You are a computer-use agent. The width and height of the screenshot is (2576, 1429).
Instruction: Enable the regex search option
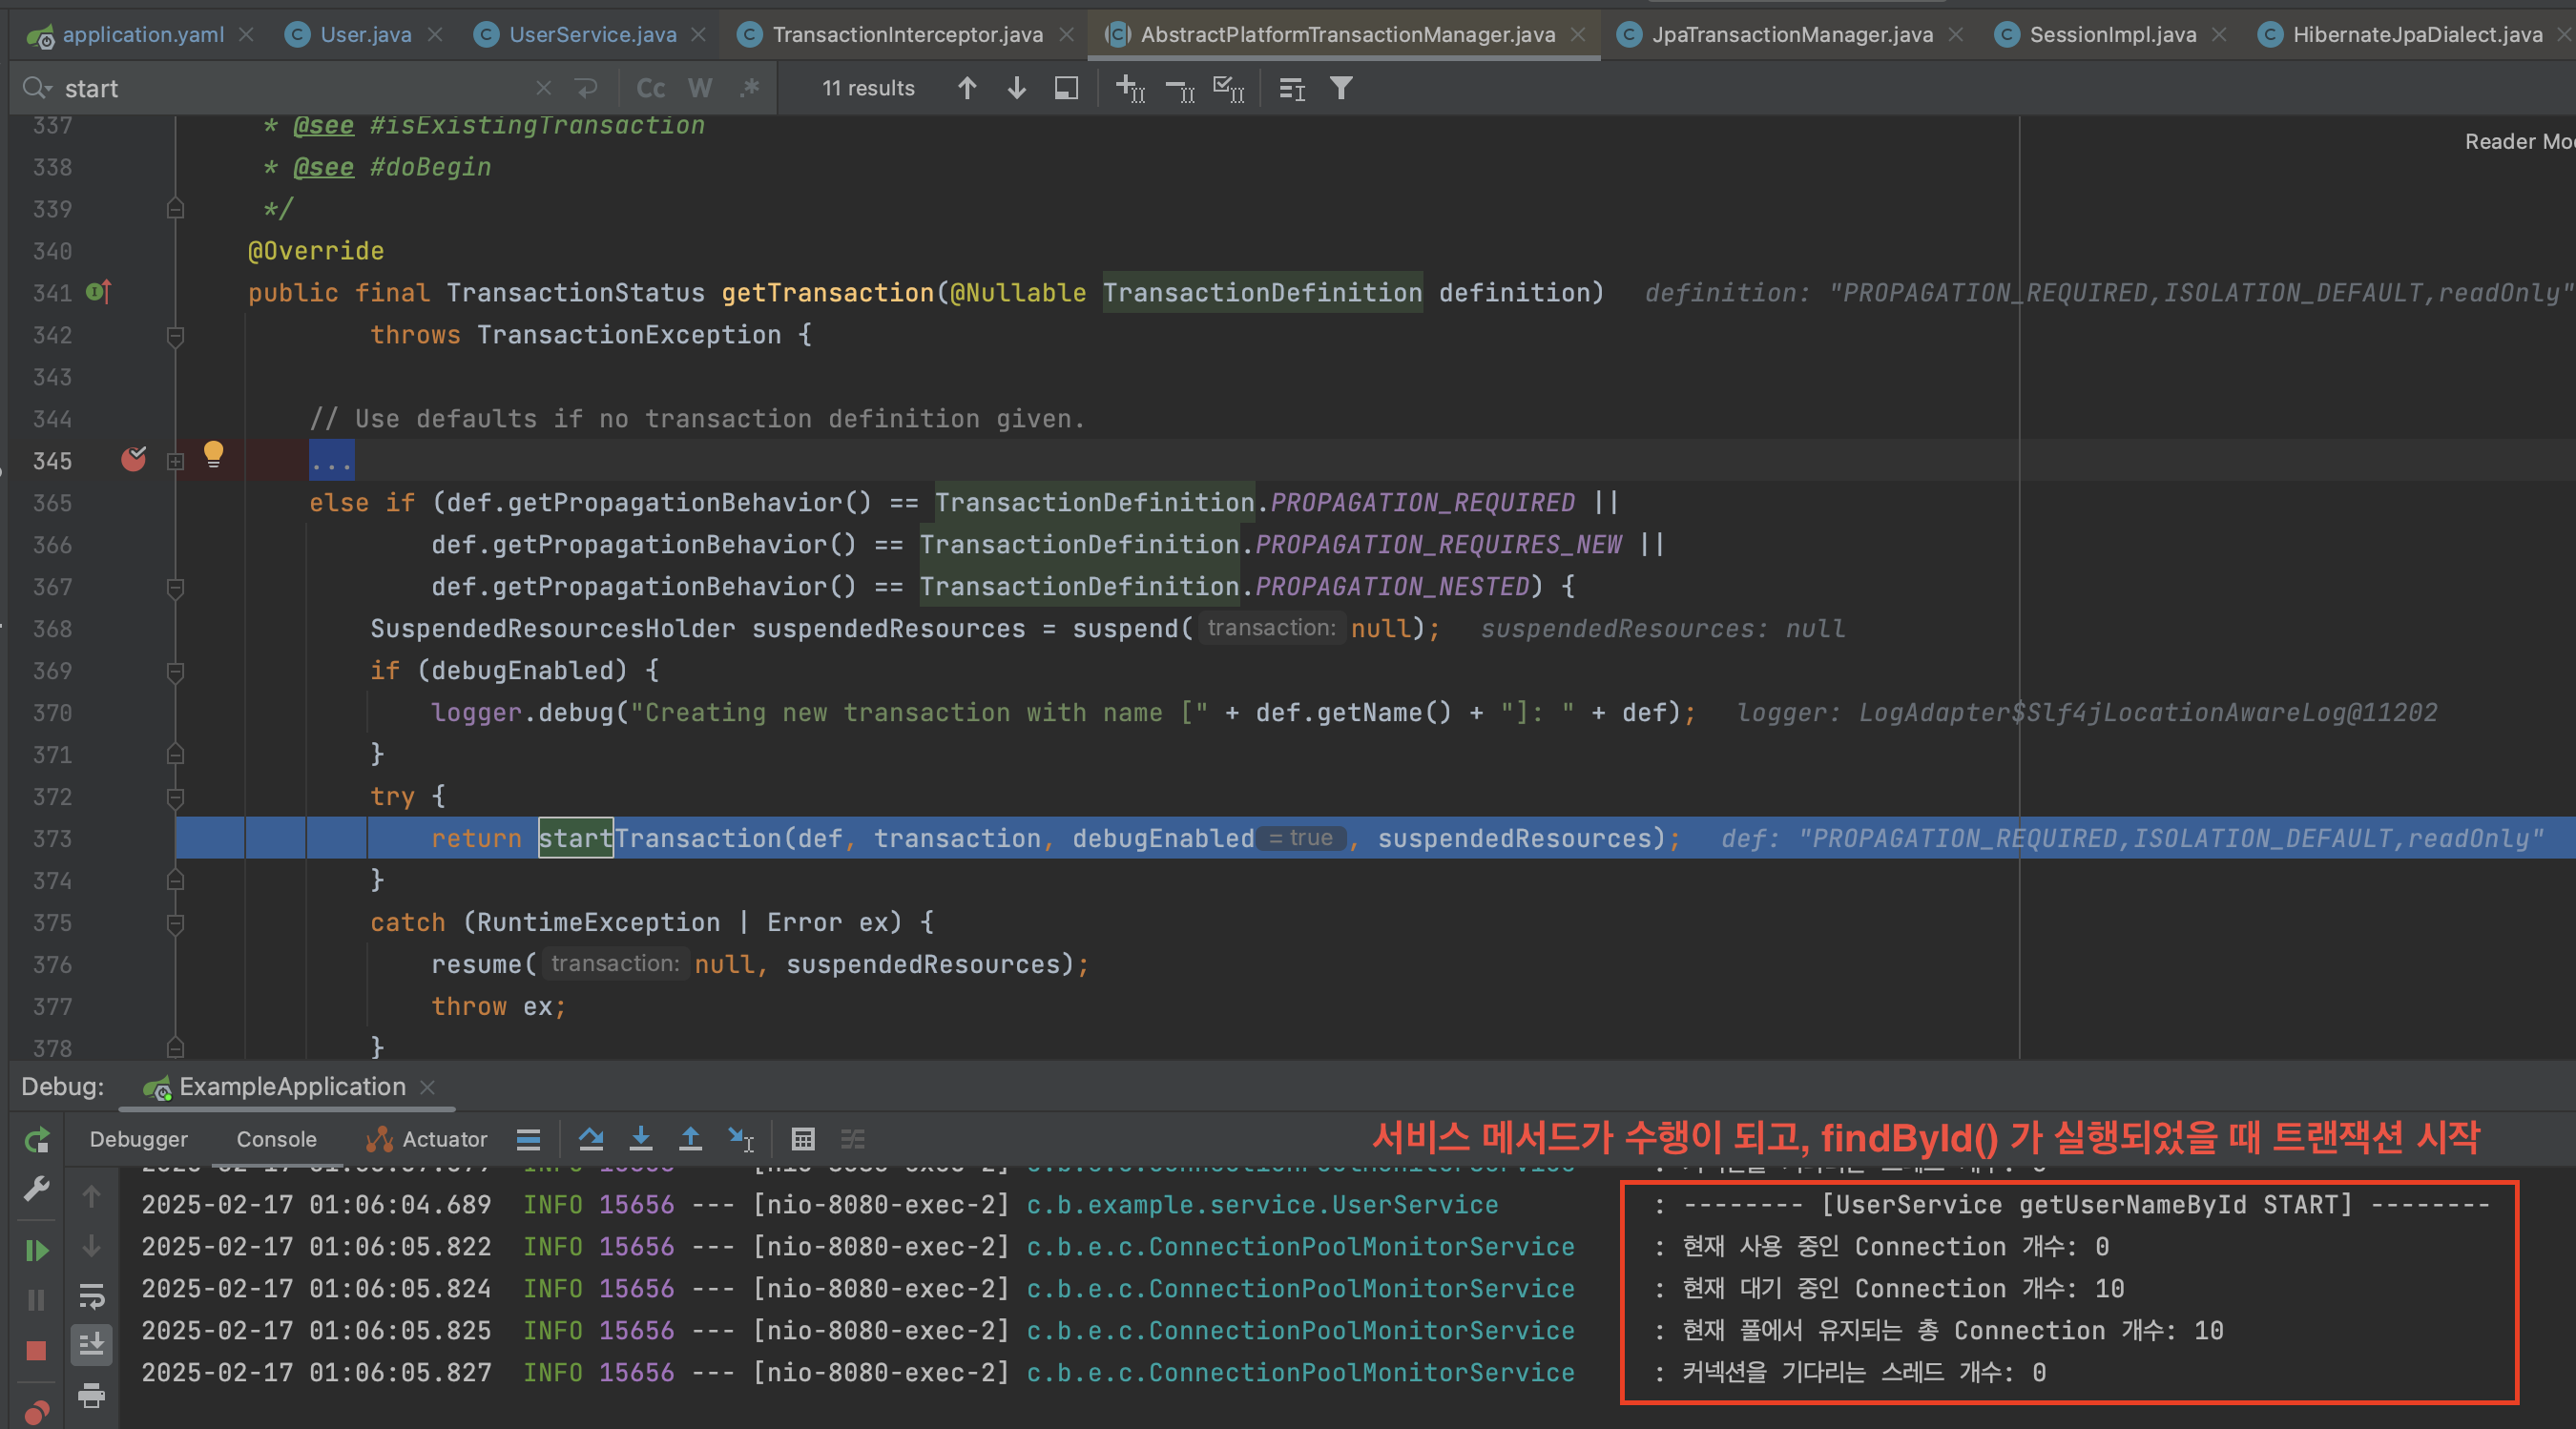[749, 89]
